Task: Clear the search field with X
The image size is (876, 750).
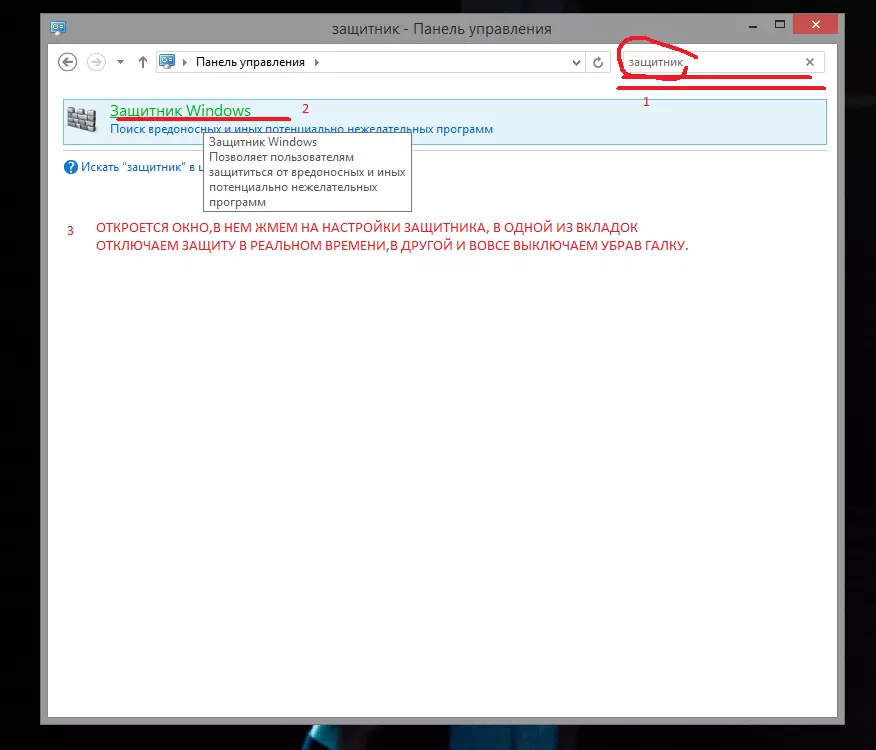Action: tap(810, 62)
